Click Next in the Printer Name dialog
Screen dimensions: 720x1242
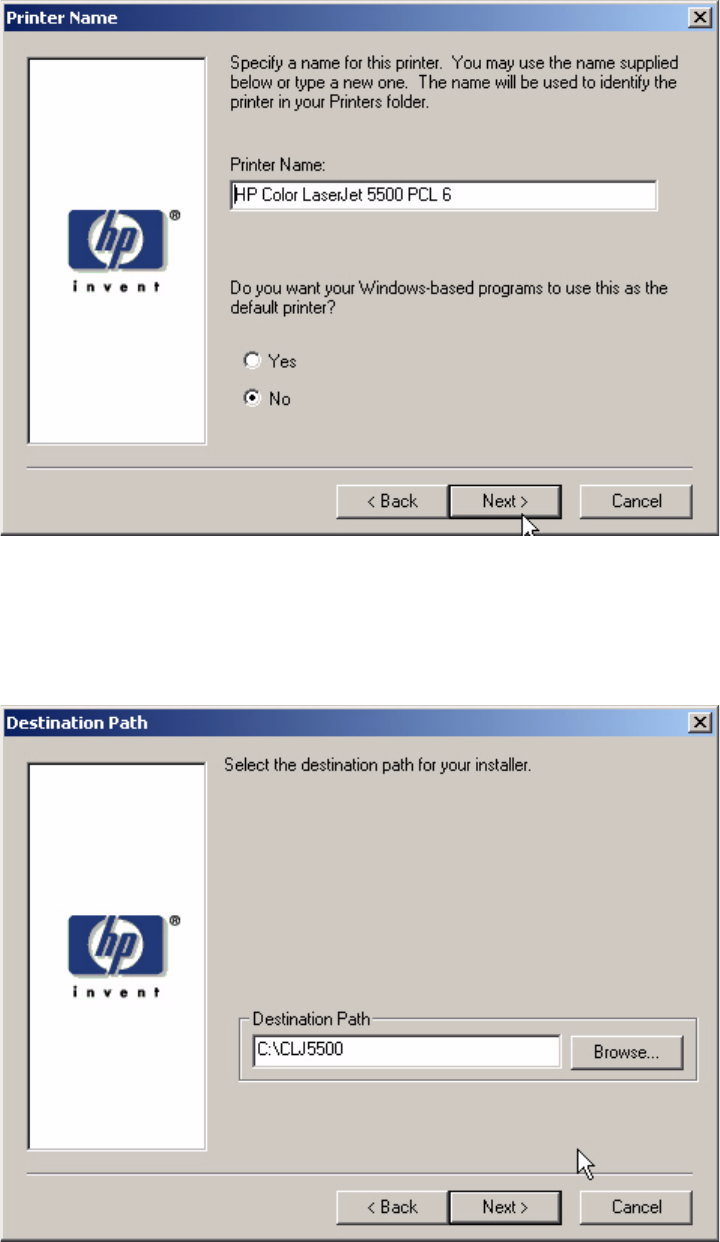tap(505, 501)
